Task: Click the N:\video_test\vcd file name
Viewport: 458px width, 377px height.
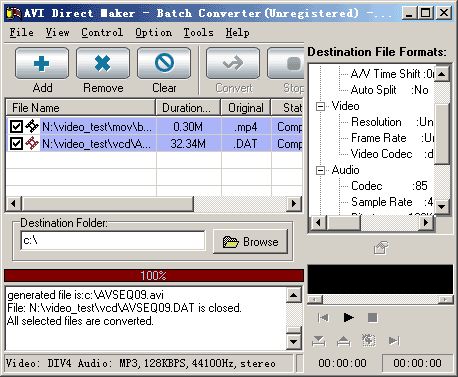Action: 96,144
